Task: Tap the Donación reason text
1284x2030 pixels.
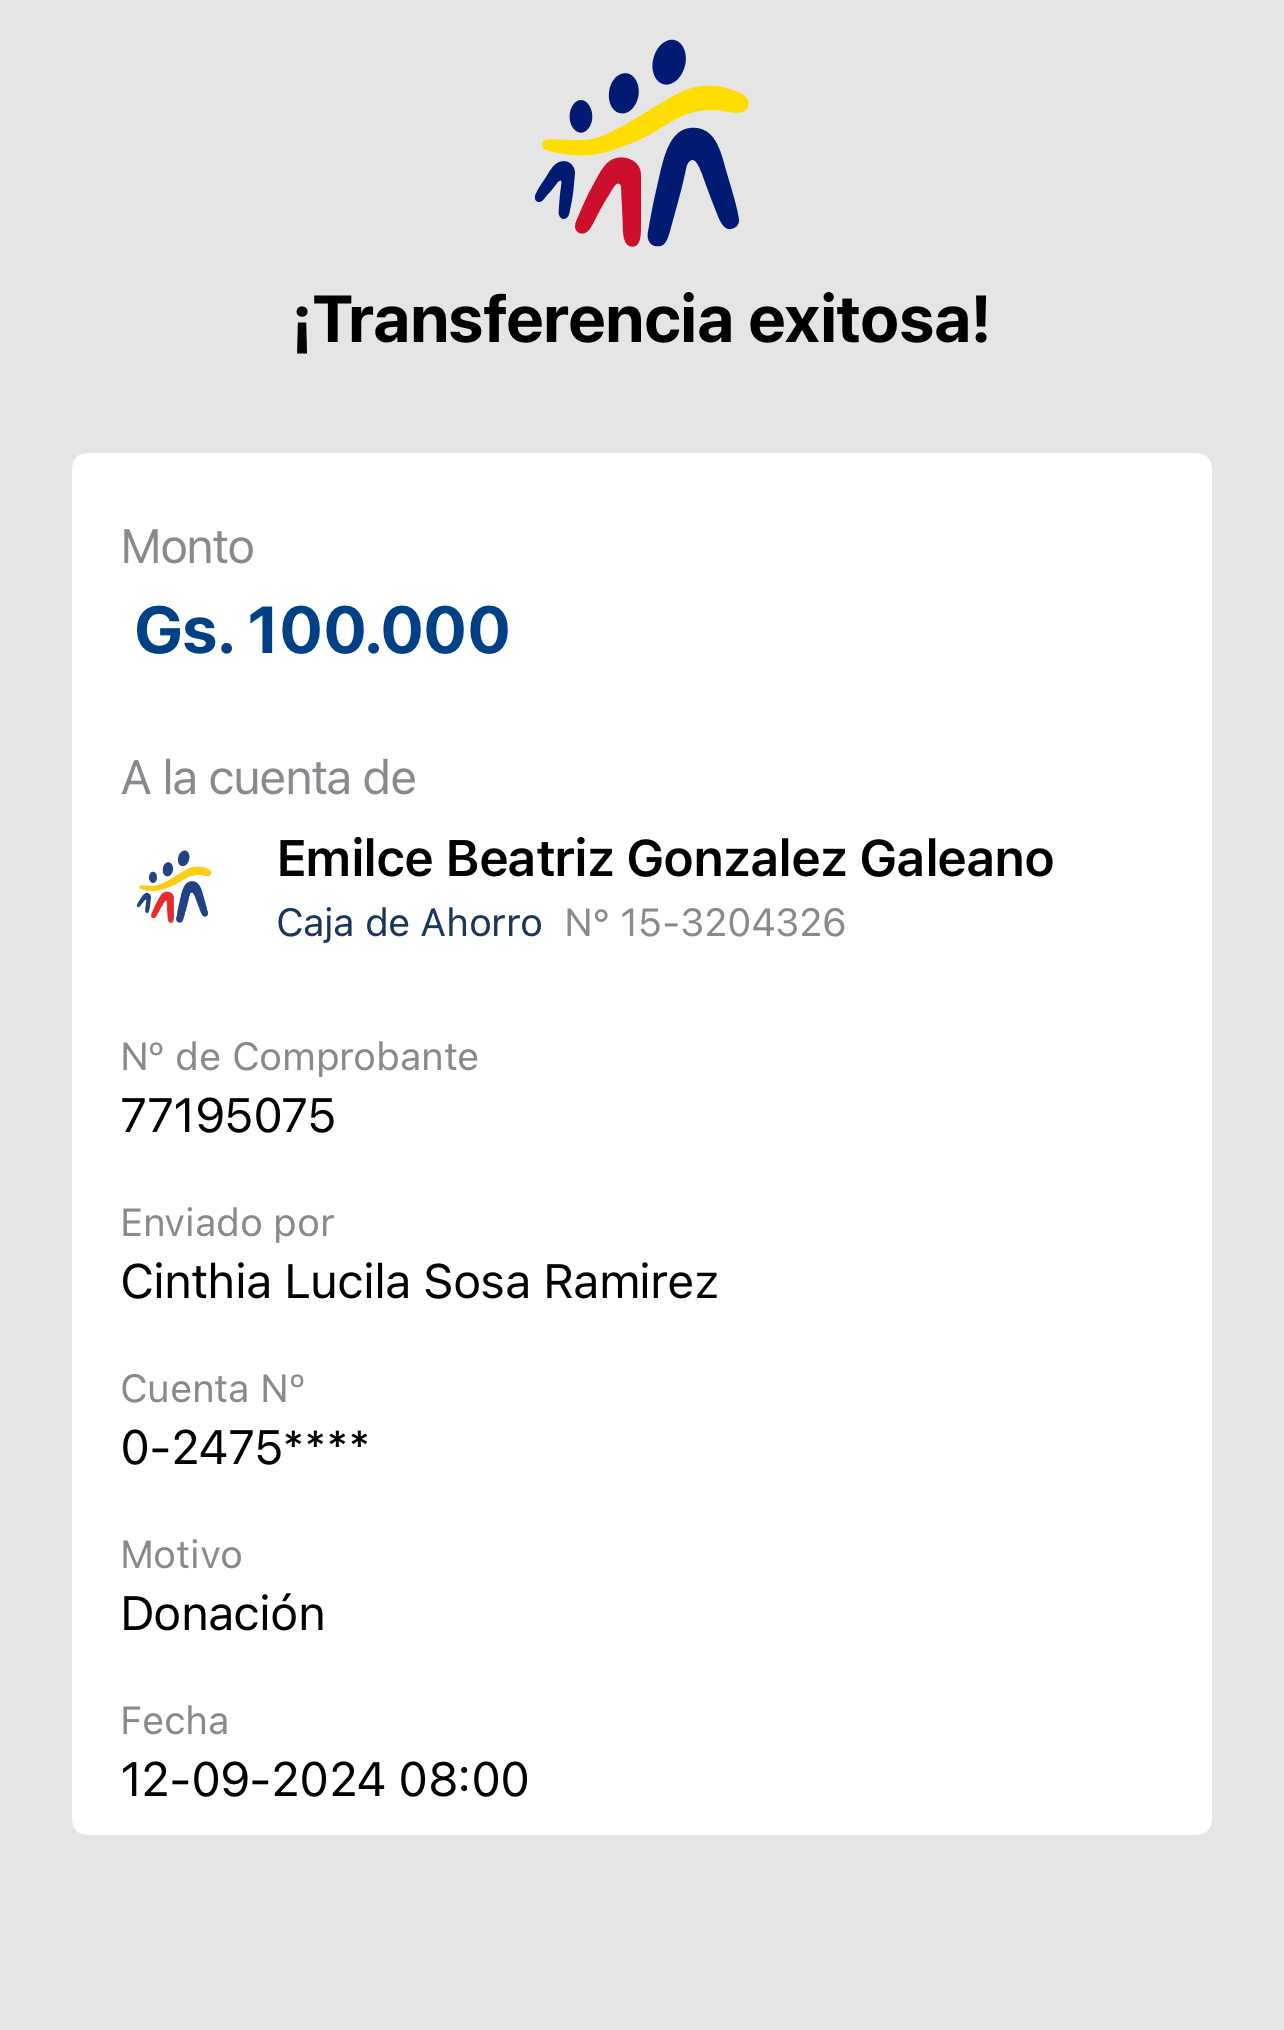Action: (x=223, y=1614)
